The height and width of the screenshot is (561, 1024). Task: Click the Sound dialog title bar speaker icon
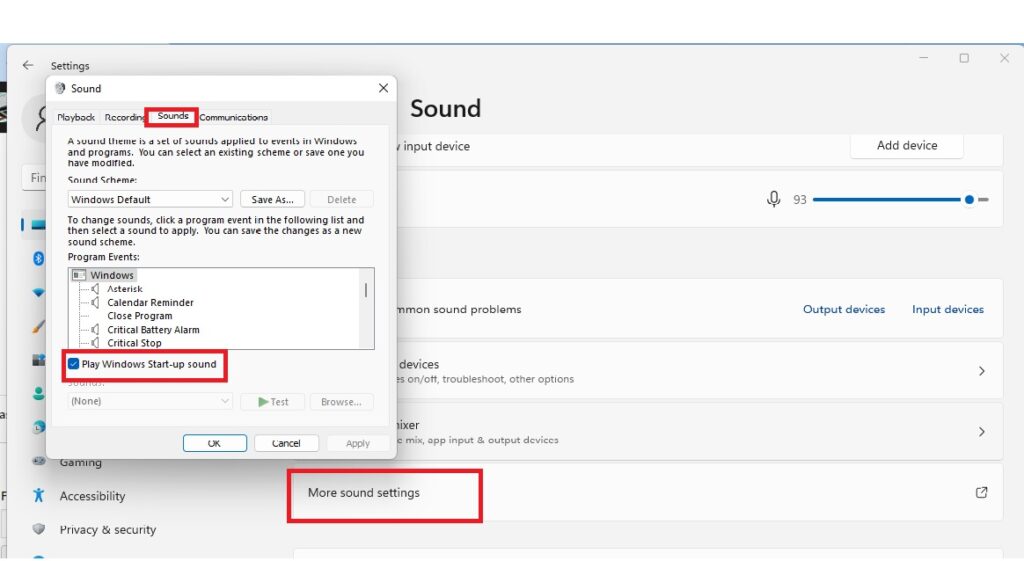click(60, 88)
